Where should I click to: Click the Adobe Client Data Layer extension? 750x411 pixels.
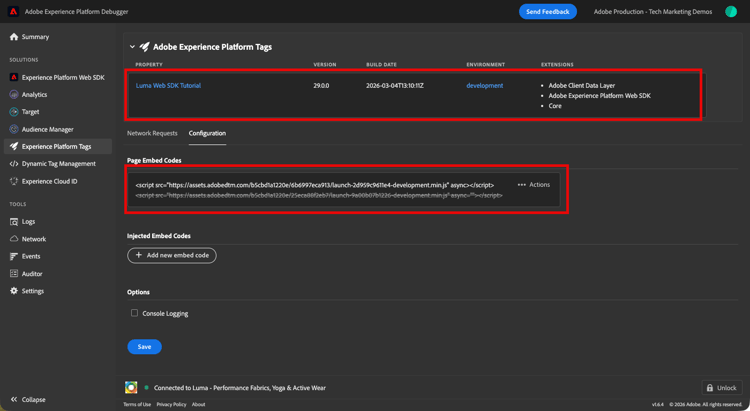(x=582, y=86)
